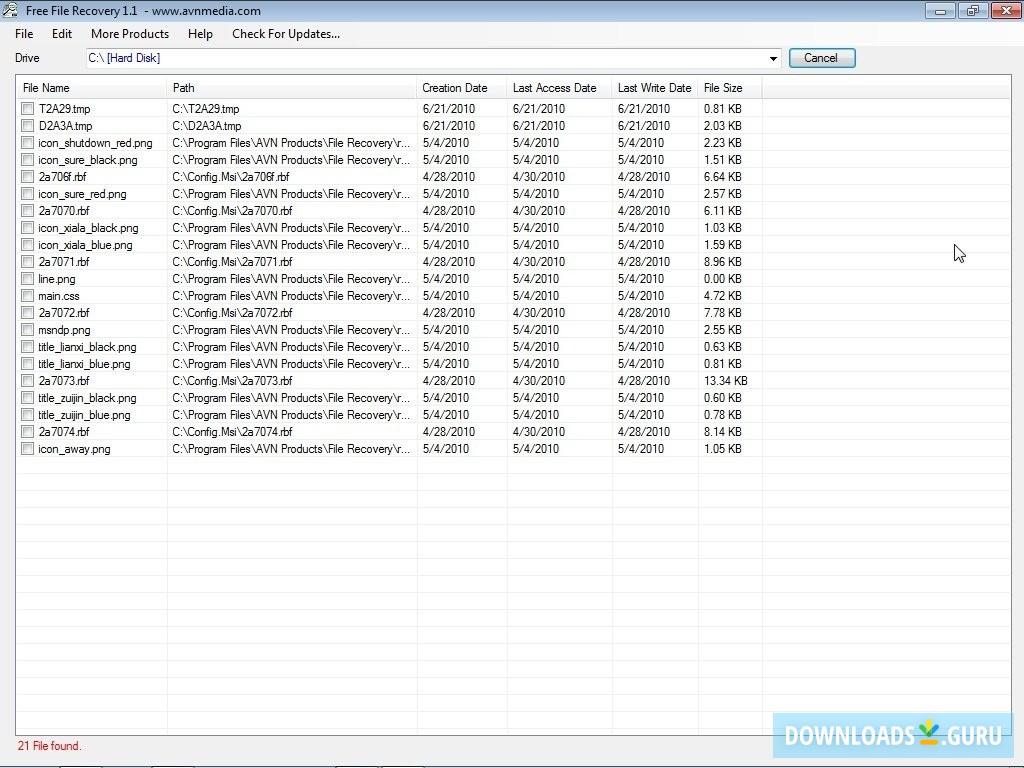Tick the 2a7072.rbf checkbox
1024x768 pixels.
27,312
